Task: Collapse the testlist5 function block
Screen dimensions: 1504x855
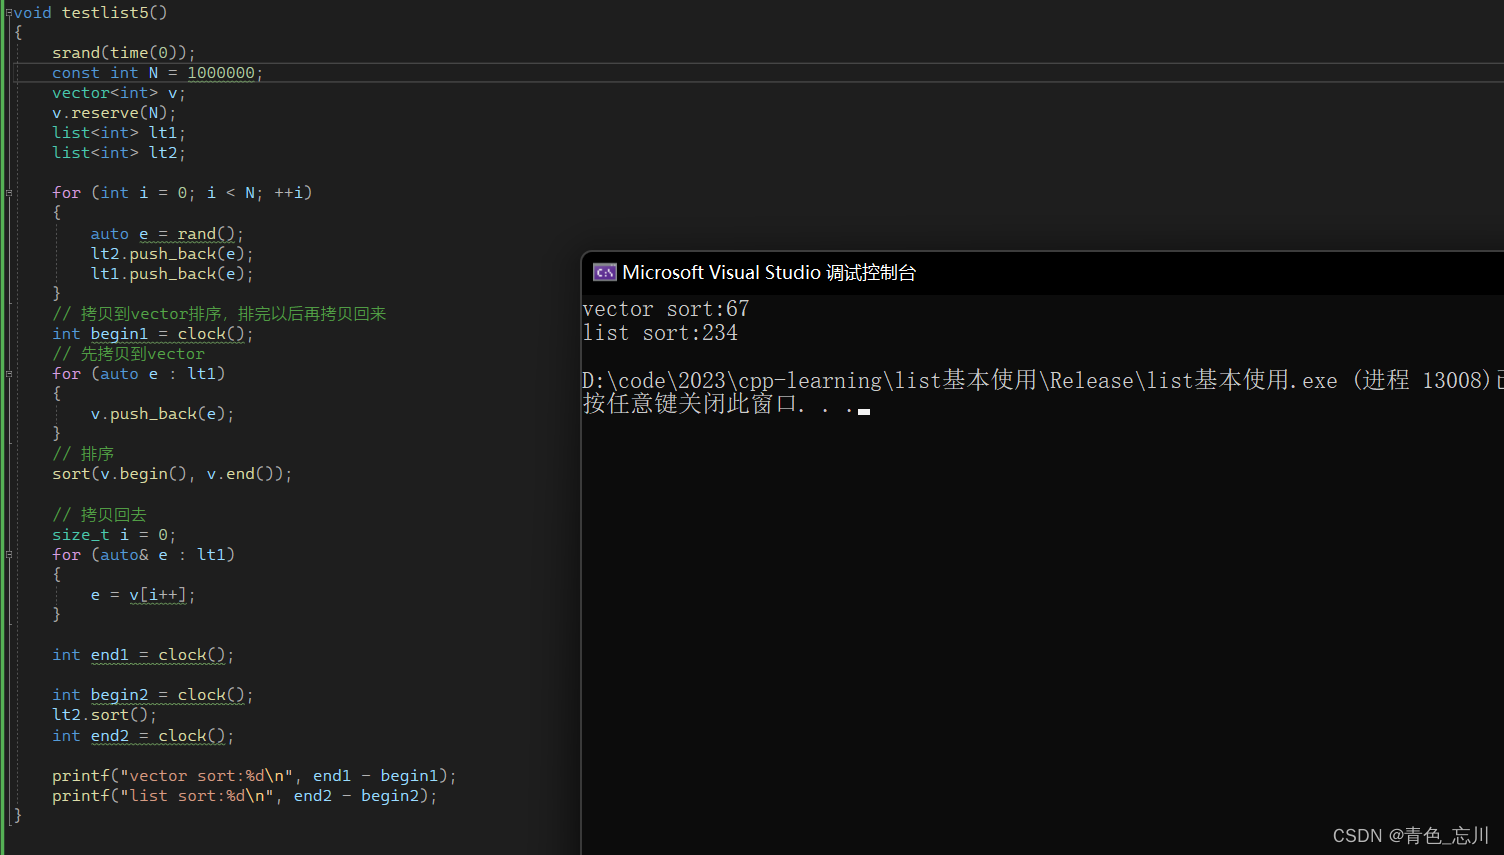Action: coord(9,13)
